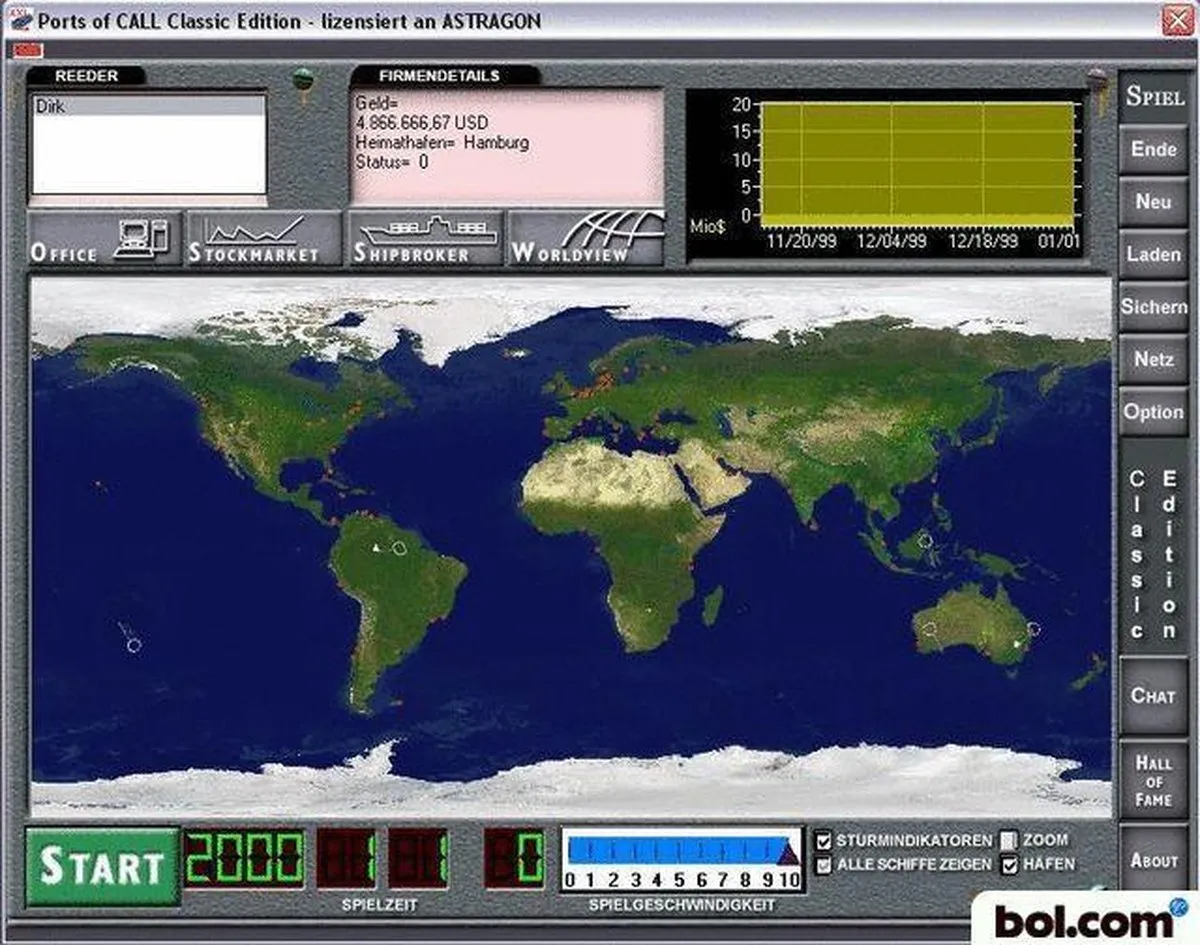The image size is (1200, 945).
Task: Click the Ende button
Action: tap(1153, 150)
